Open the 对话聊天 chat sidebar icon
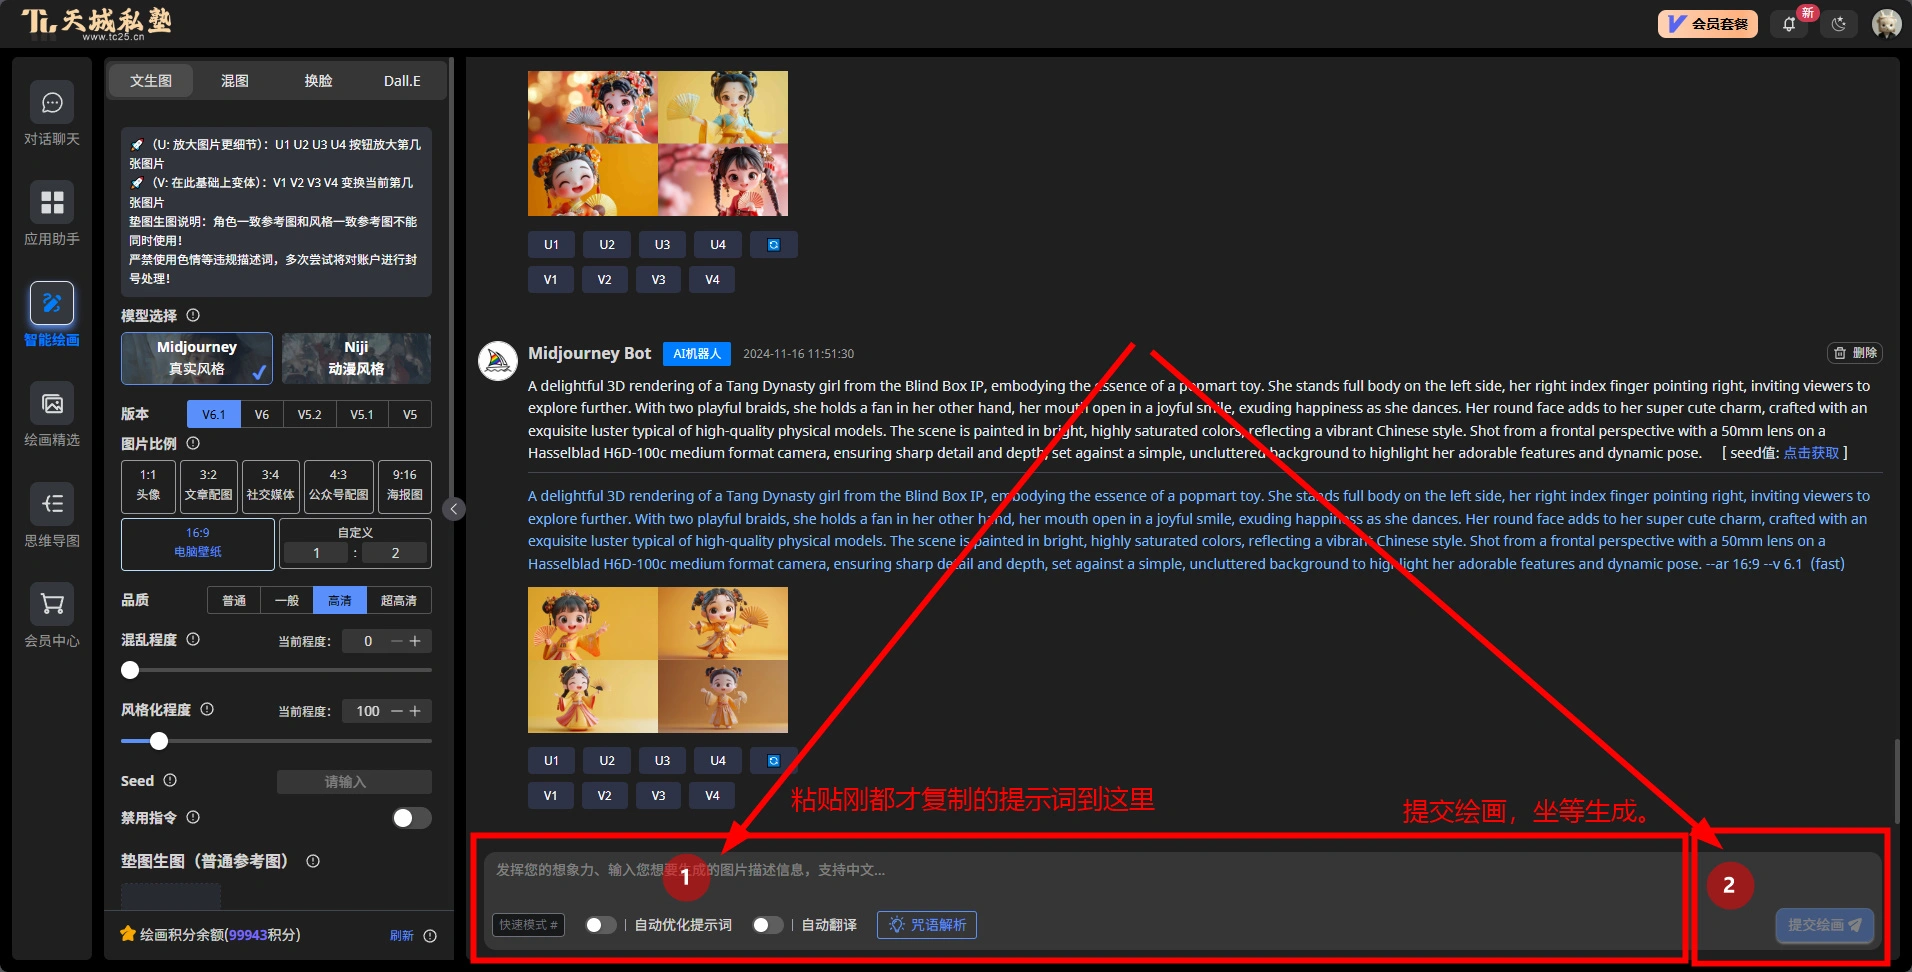1912x972 pixels. coord(52,103)
